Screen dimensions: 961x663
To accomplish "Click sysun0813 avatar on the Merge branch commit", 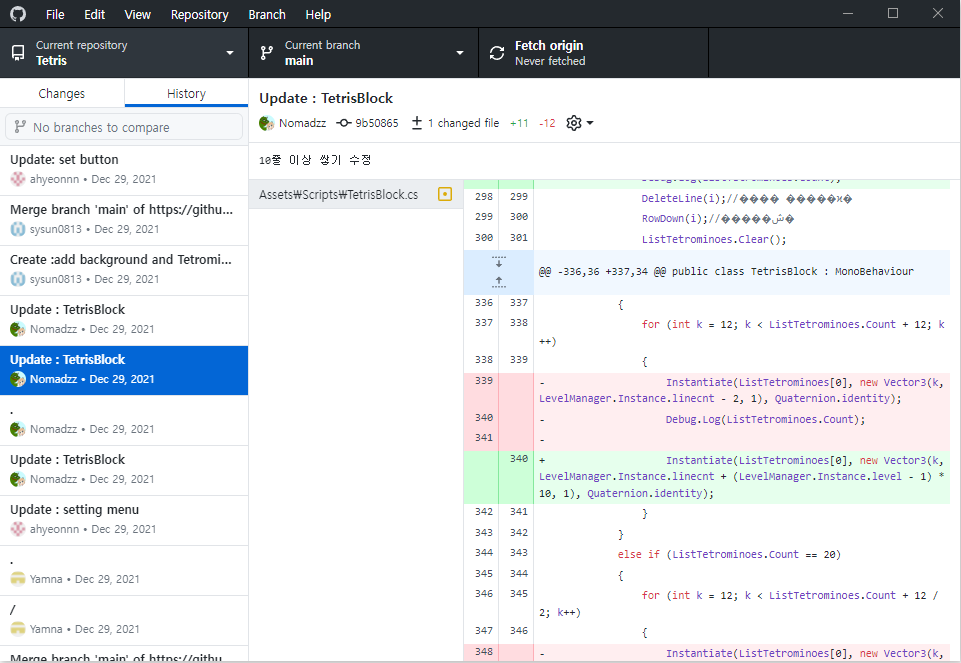I will (x=18, y=229).
